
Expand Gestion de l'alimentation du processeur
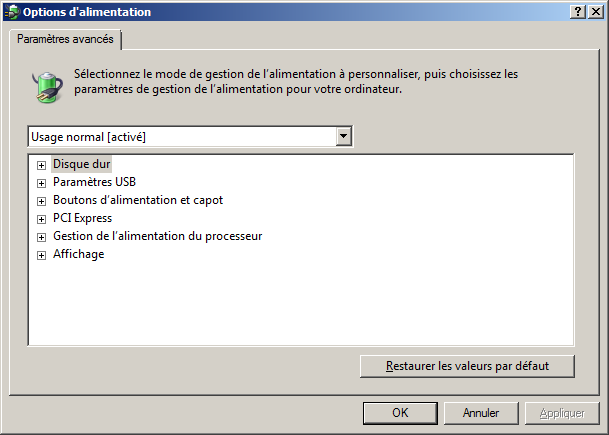[41, 237]
